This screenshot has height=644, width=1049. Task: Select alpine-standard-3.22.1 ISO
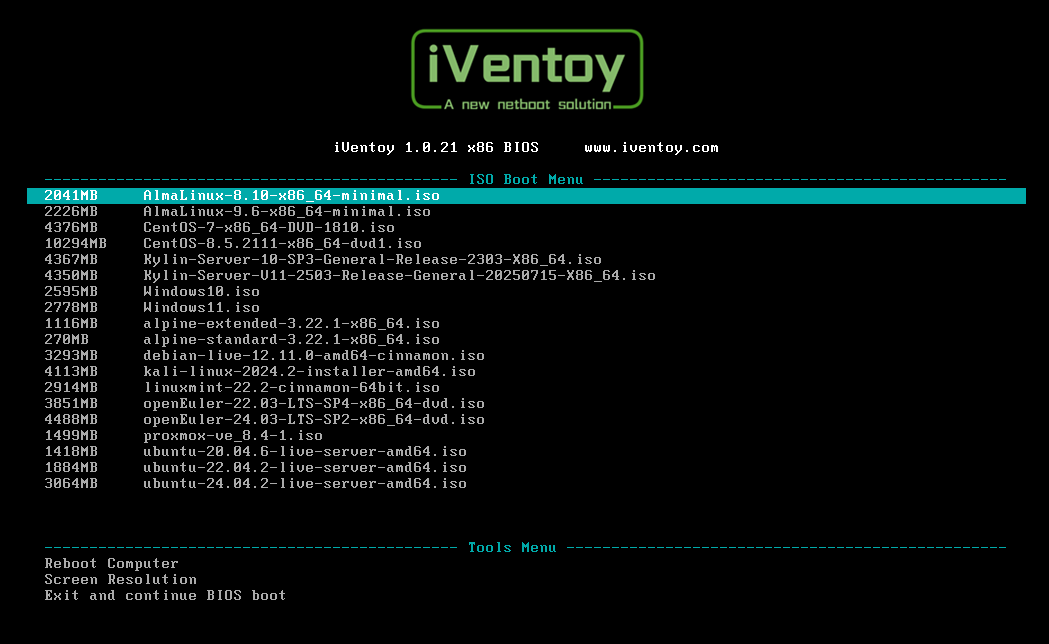pyautogui.click(x=291, y=340)
